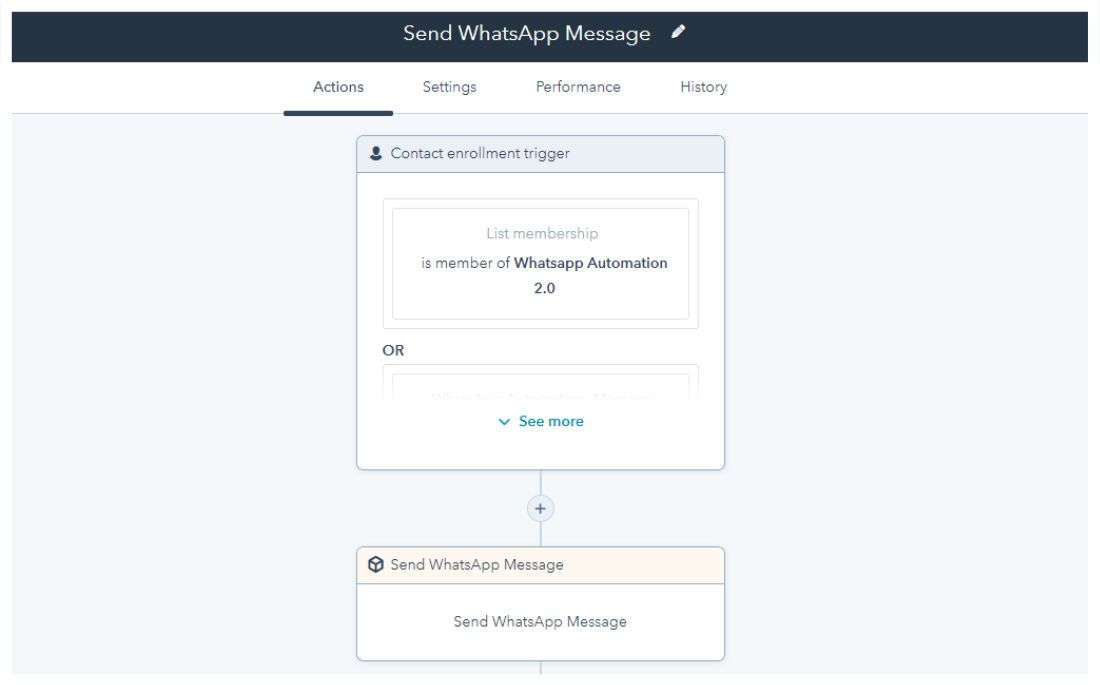
Task: Click the List membership label
Action: (542, 233)
